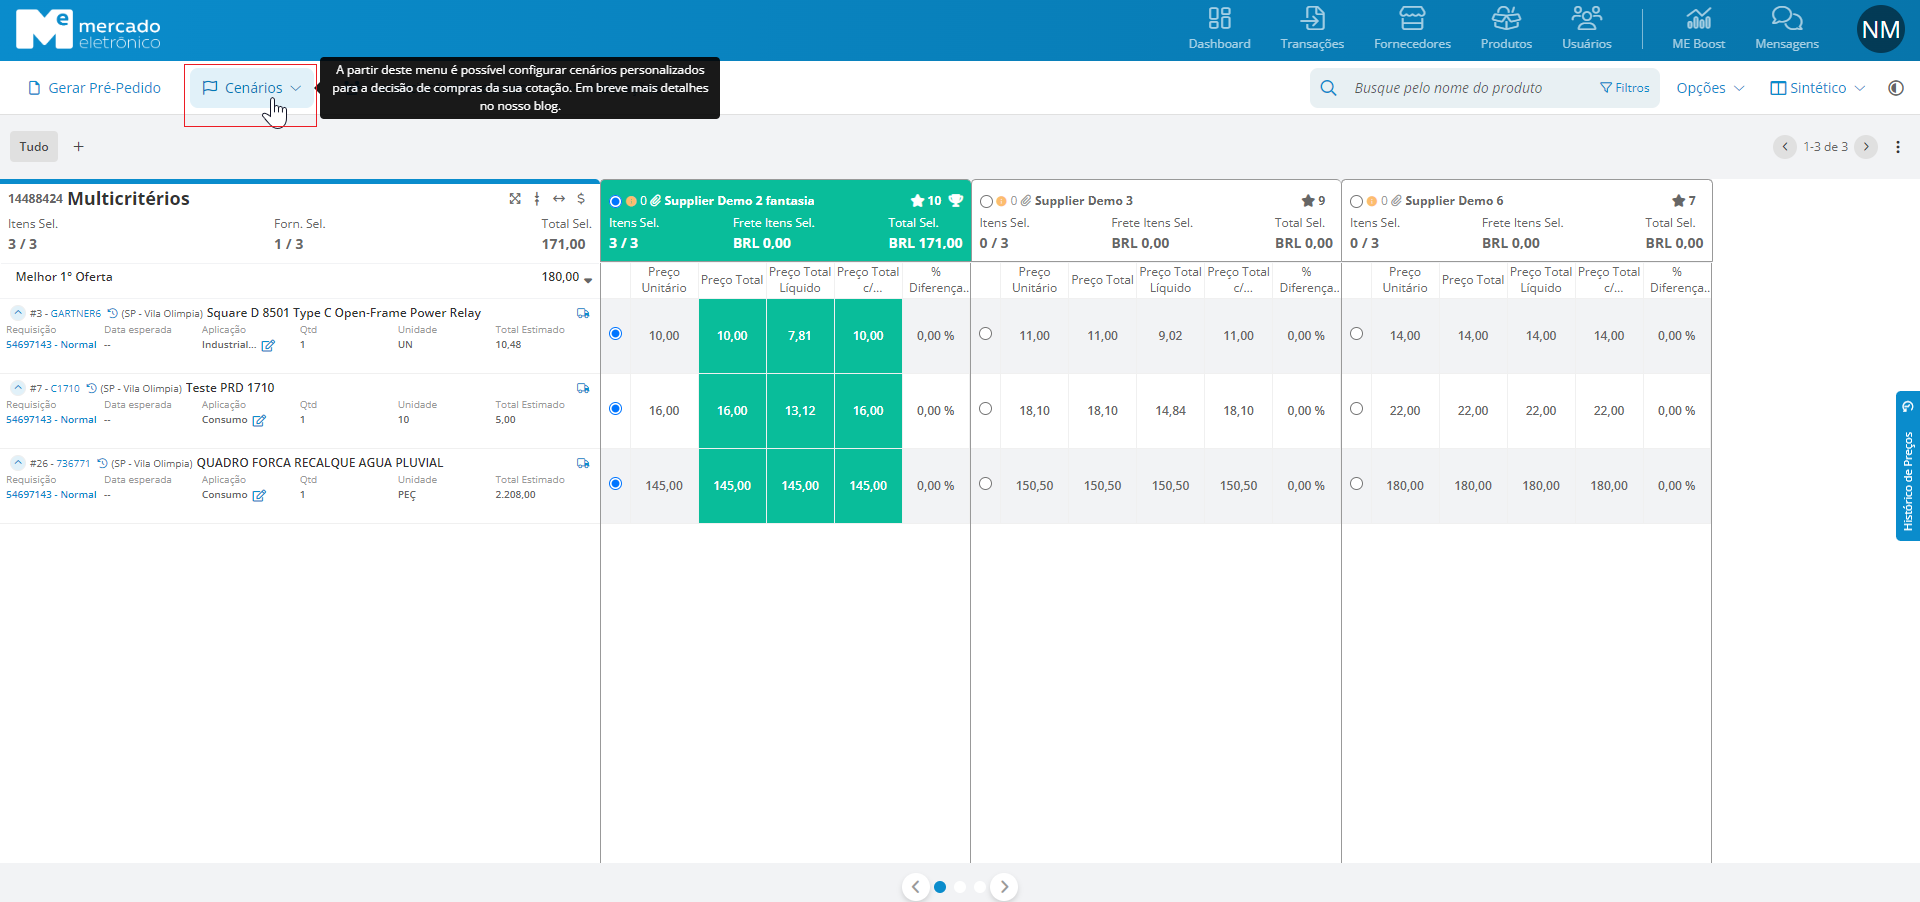The width and height of the screenshot is (1920, 902).
Task: Open the Fornecedores section icon
Action: 1412,19
